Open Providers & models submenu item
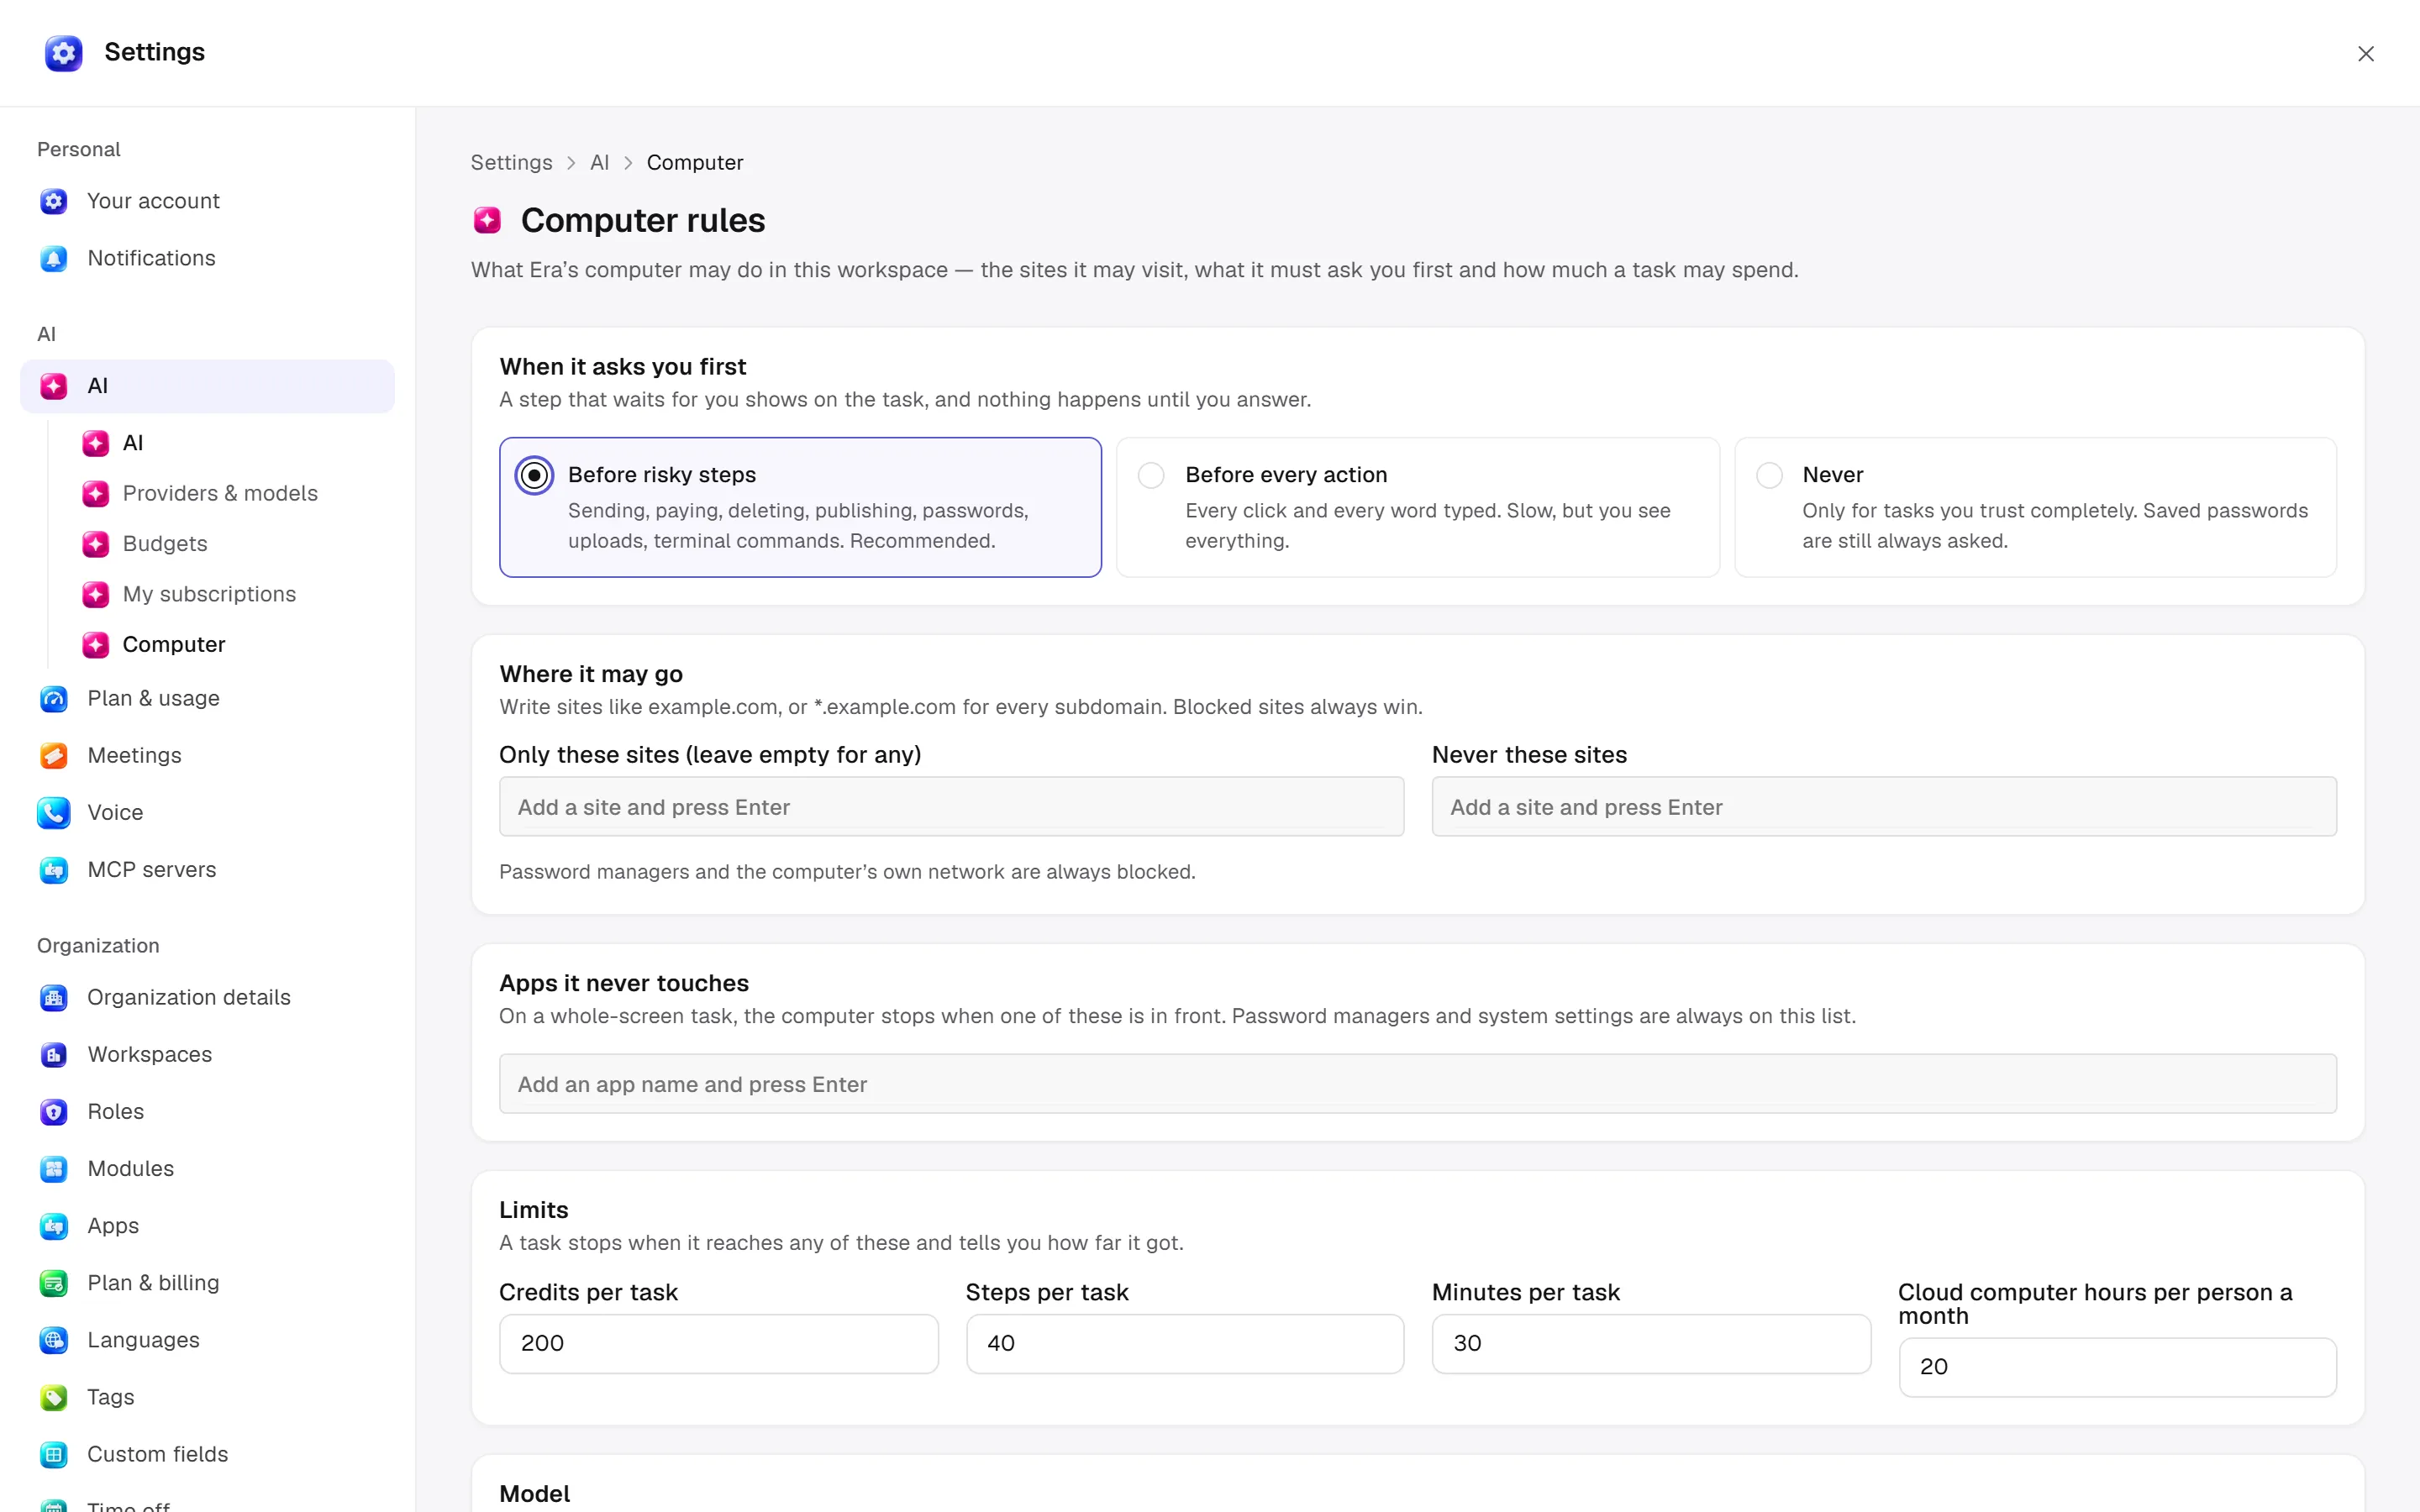The image size is (2420, 1512). [x=220, y=493]
